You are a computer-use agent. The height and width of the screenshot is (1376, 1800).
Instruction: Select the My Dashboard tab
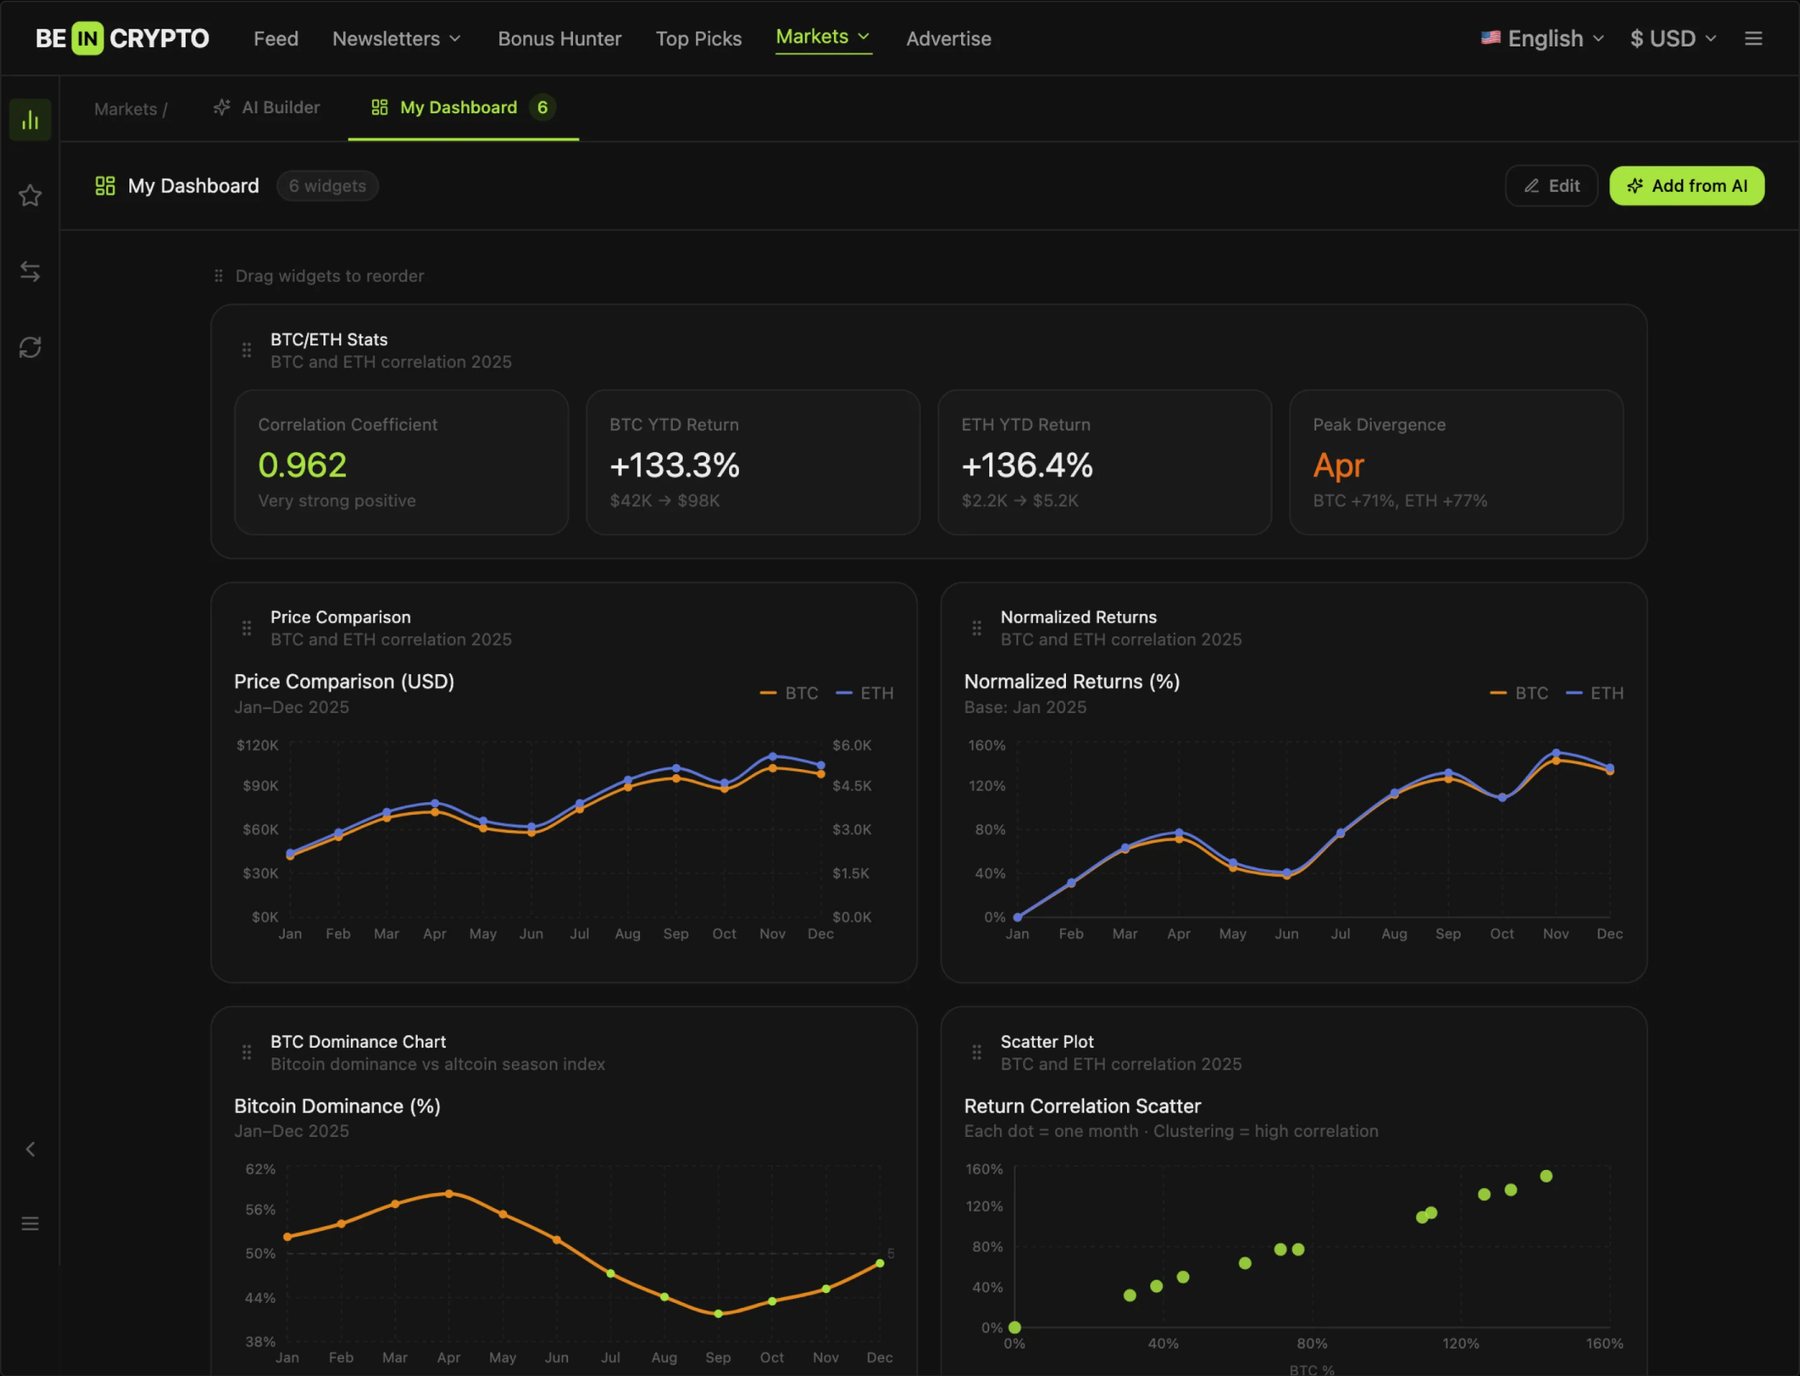463,107
